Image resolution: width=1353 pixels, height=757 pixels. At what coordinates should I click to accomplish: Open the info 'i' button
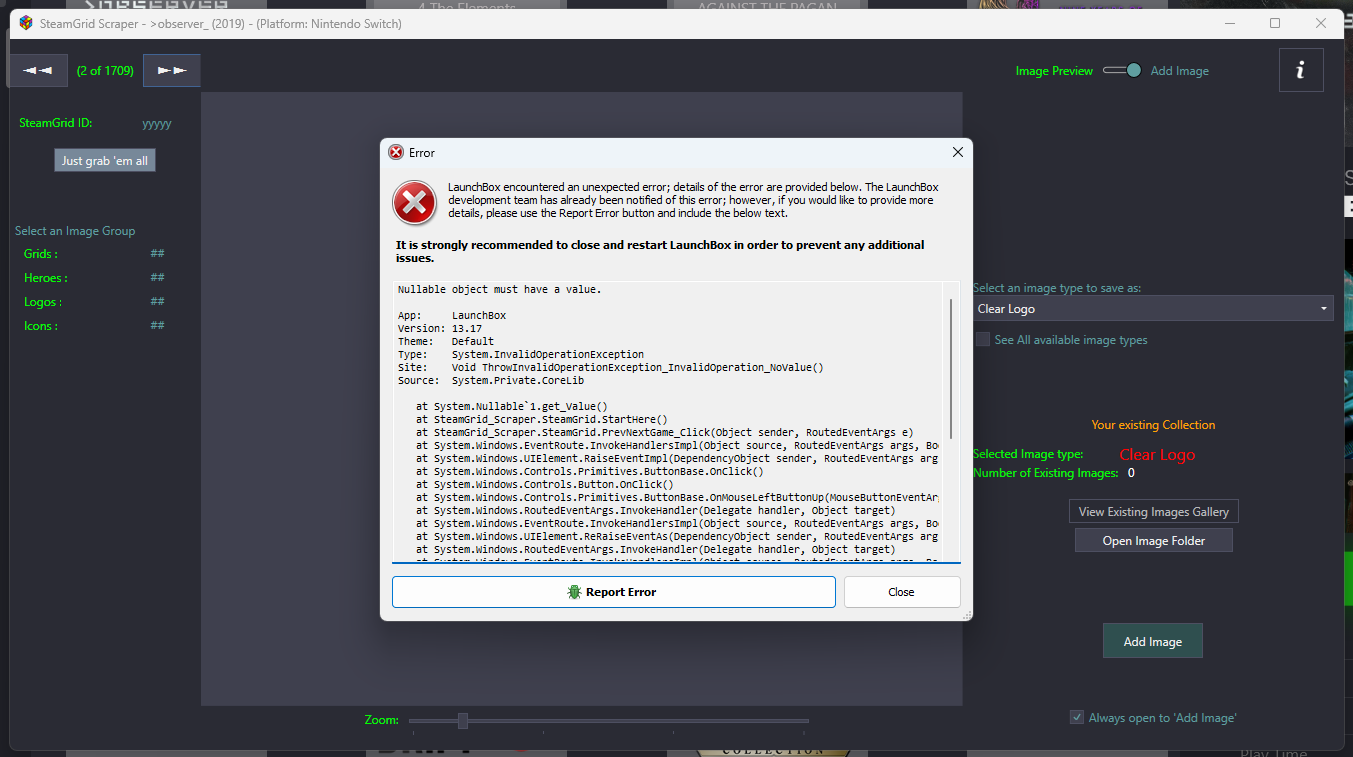coord(1300,70)
